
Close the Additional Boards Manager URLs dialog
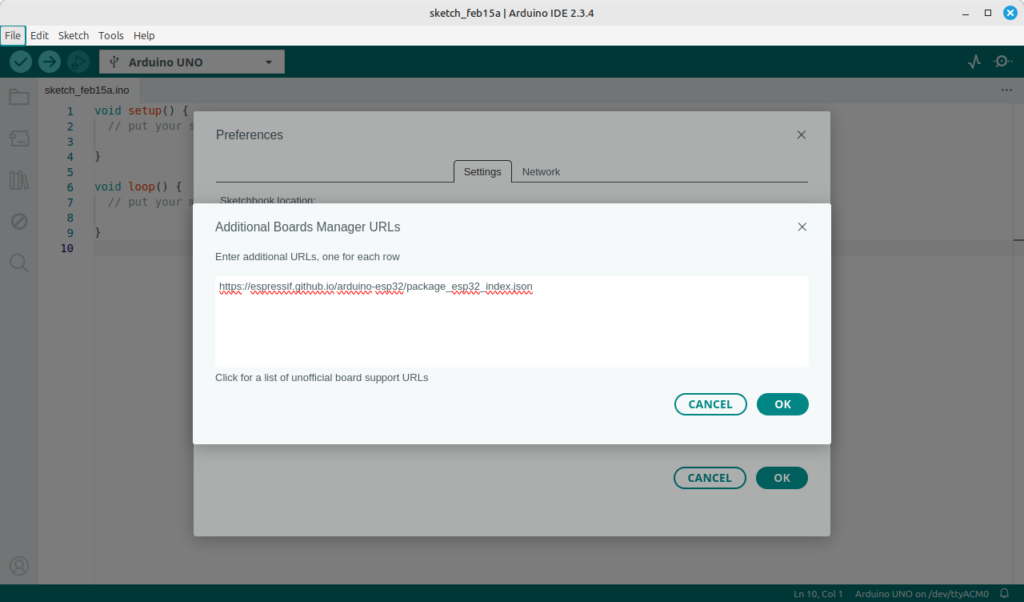coord(802,227)
